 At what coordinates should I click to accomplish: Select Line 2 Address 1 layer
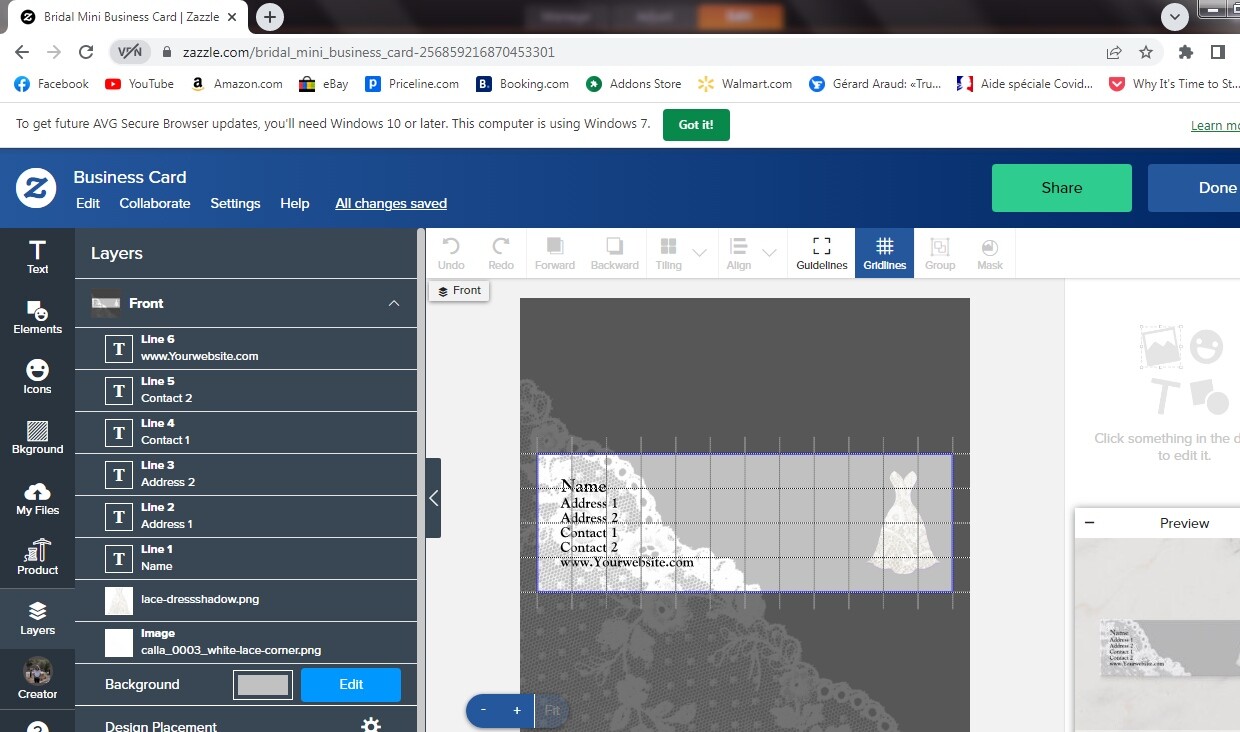246,516
